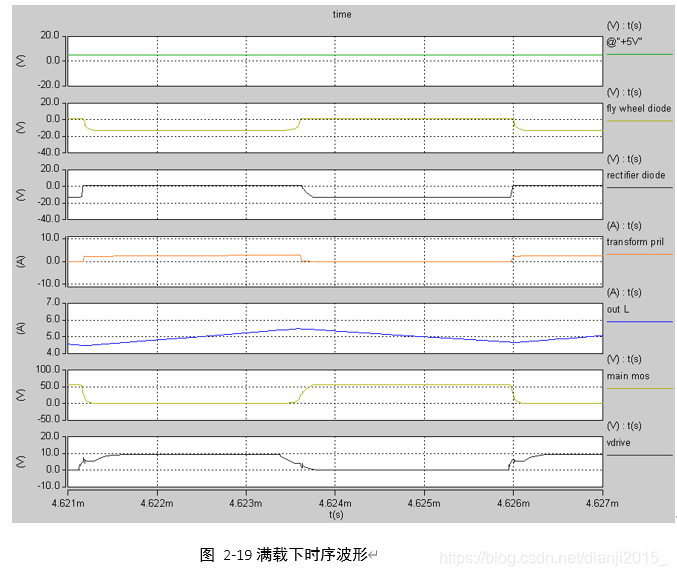
Task: Click the 'time' title at top
Action: [342, 14]
